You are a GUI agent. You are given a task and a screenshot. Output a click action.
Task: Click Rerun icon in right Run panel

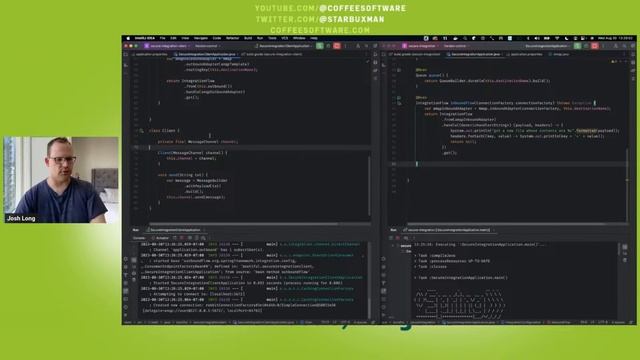(x=391, y=238)
